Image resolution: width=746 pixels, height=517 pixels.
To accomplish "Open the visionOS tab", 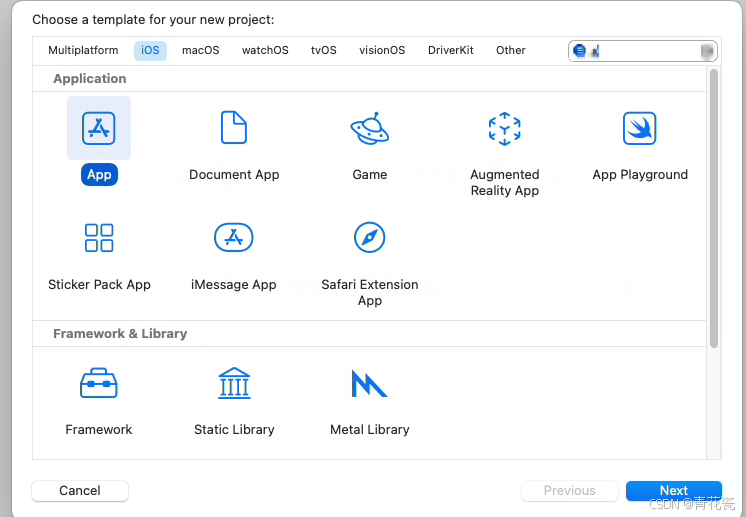I will (x=382, y=50).
